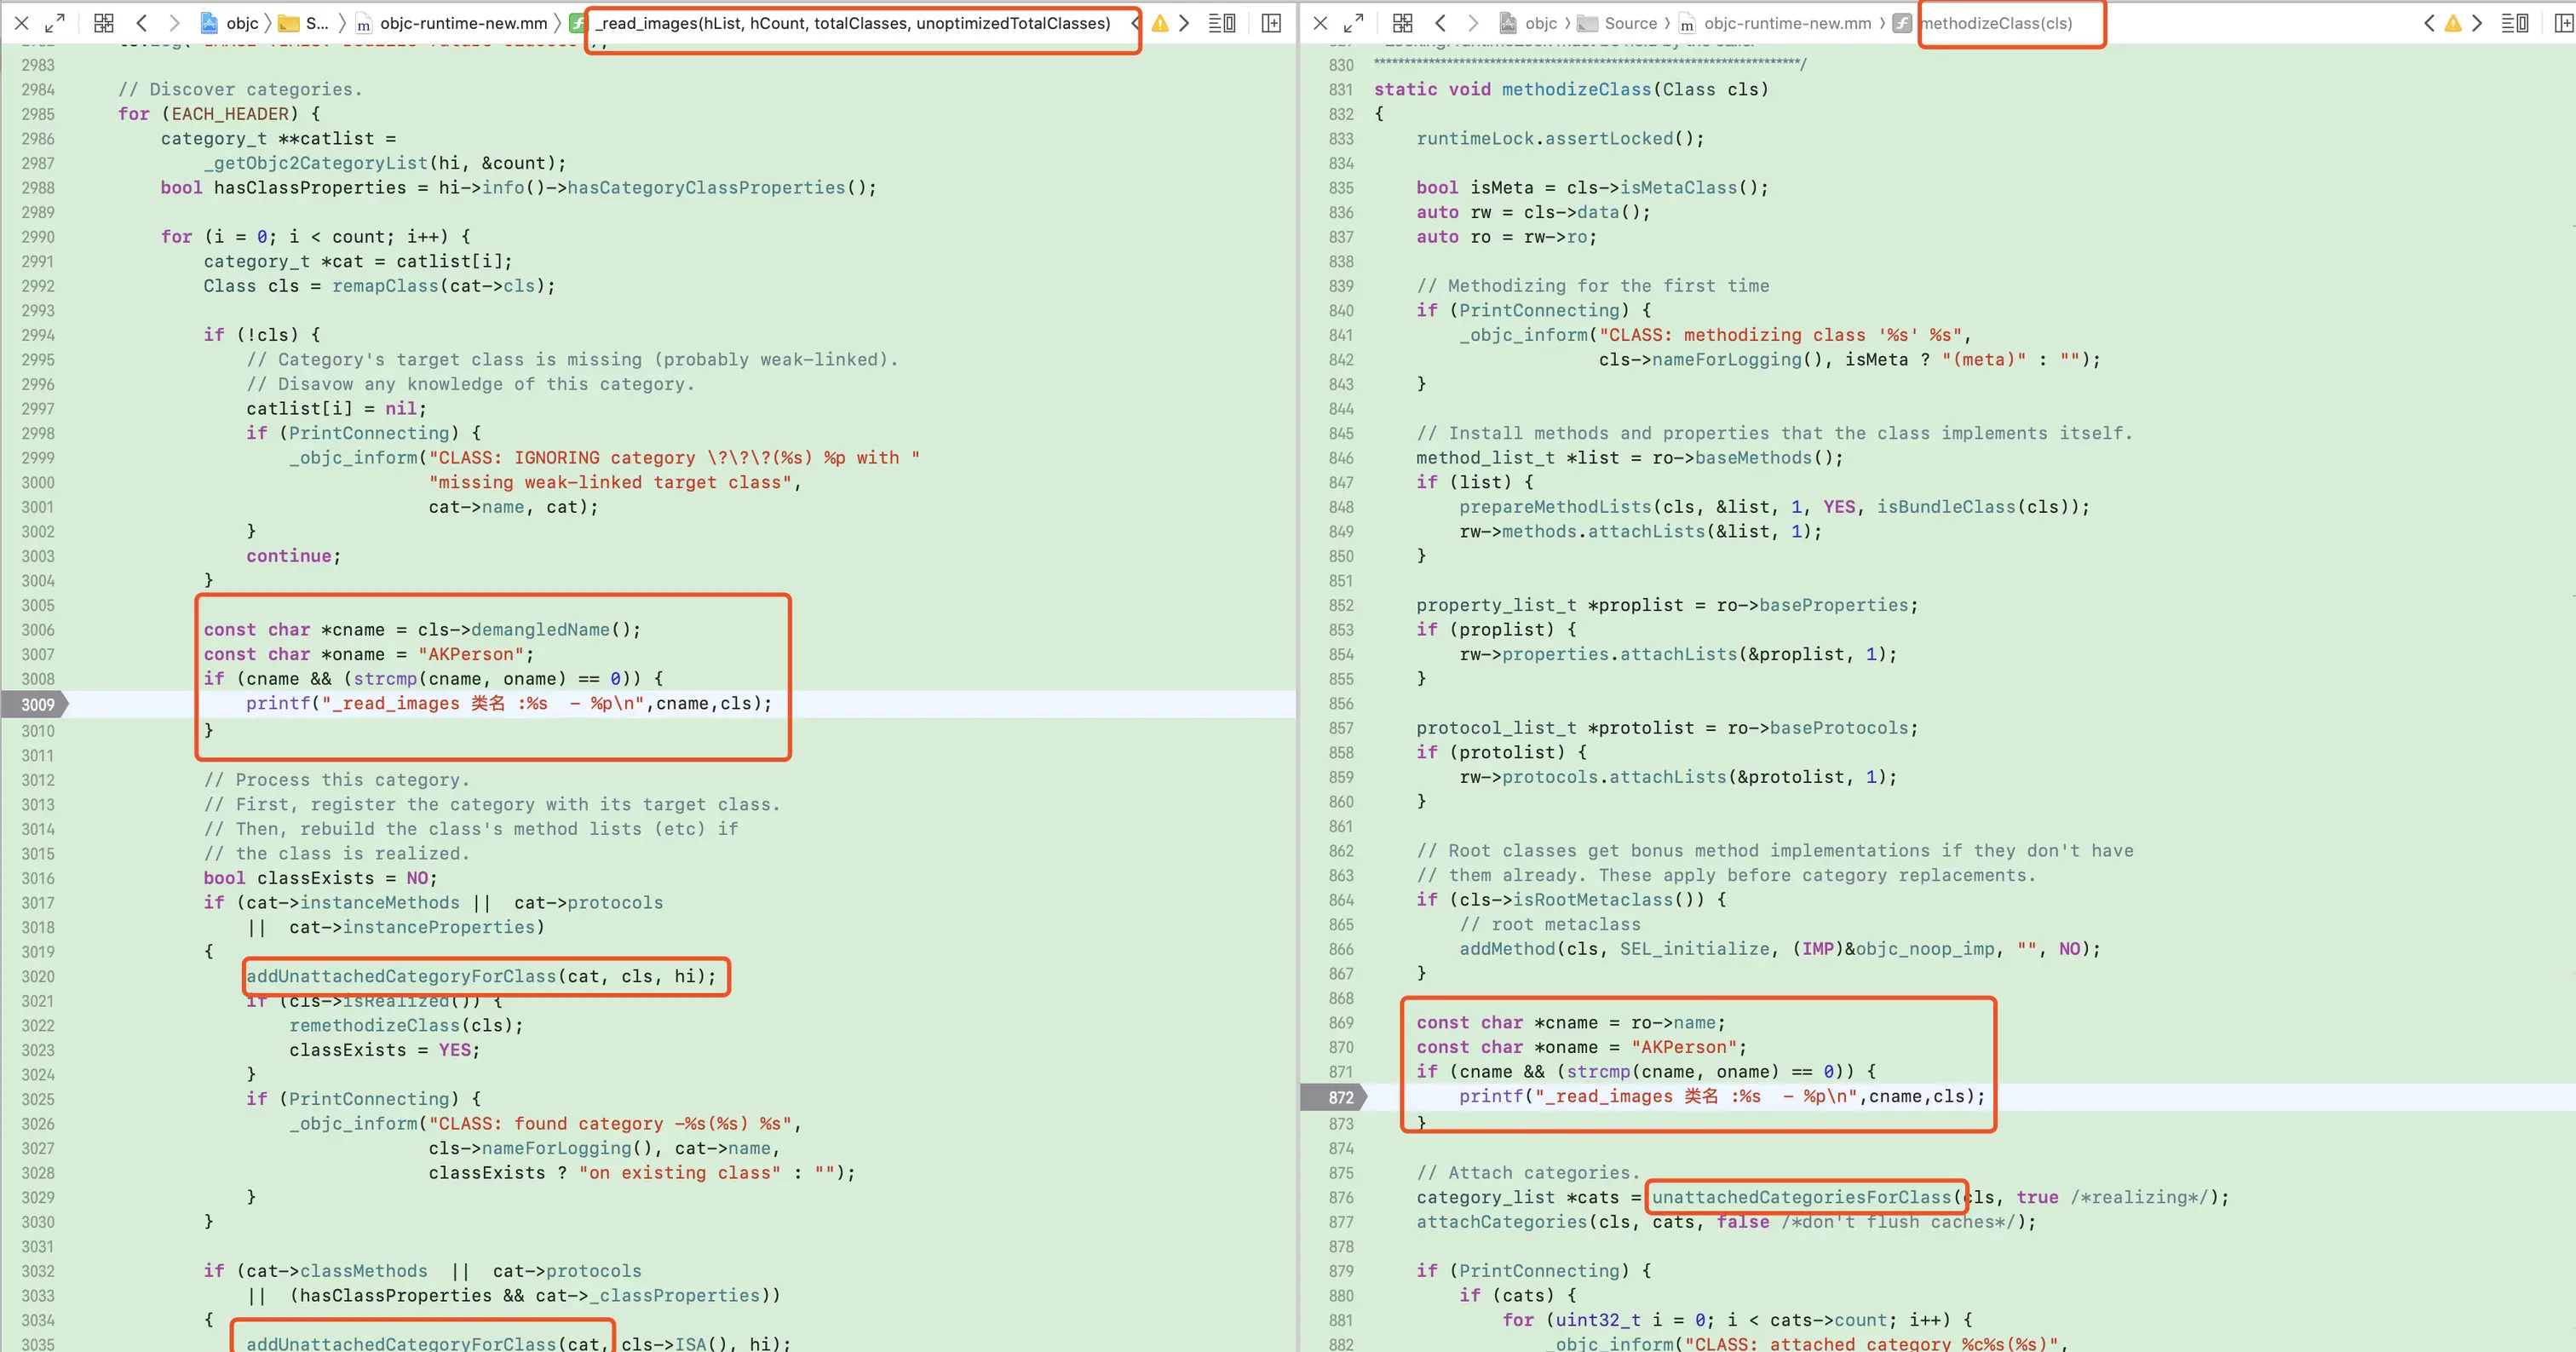Click line number 831 in right gutter
2576x1352 pixels.
[1341, 89]
